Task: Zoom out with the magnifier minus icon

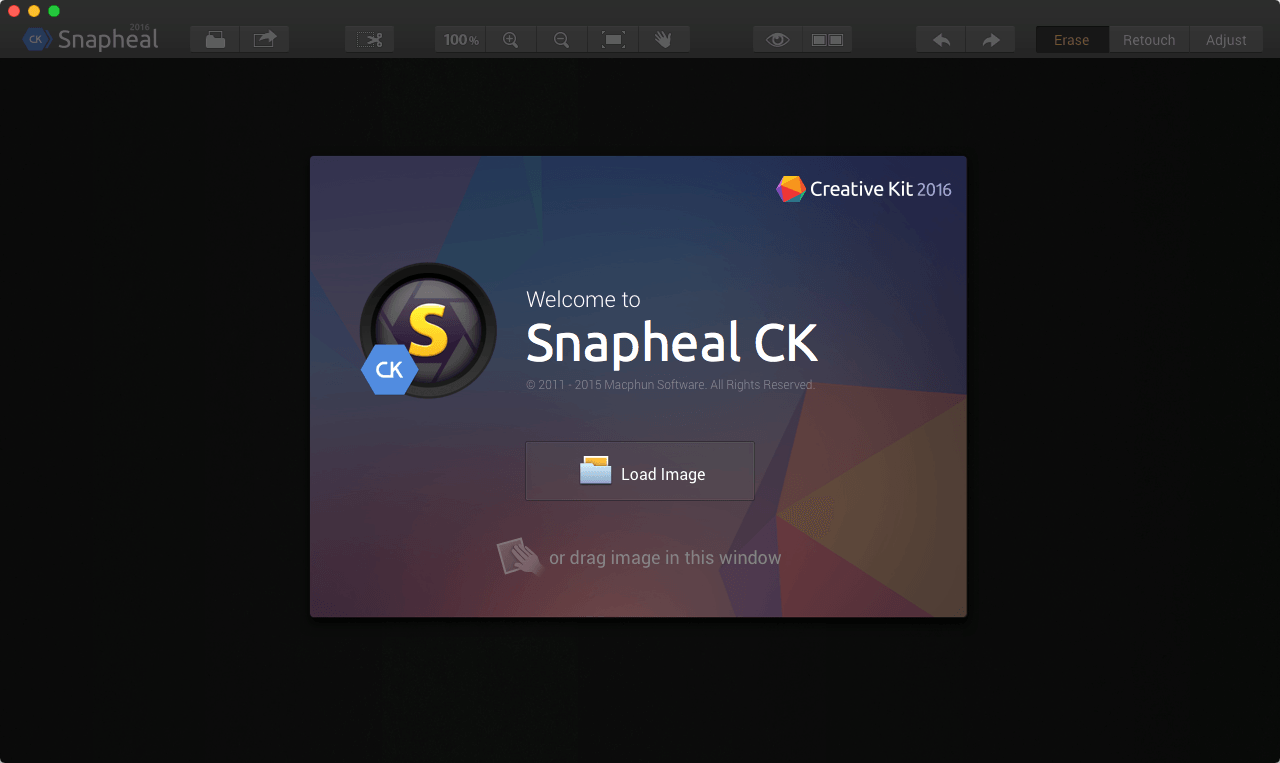Action: click(x=562, y=40)
